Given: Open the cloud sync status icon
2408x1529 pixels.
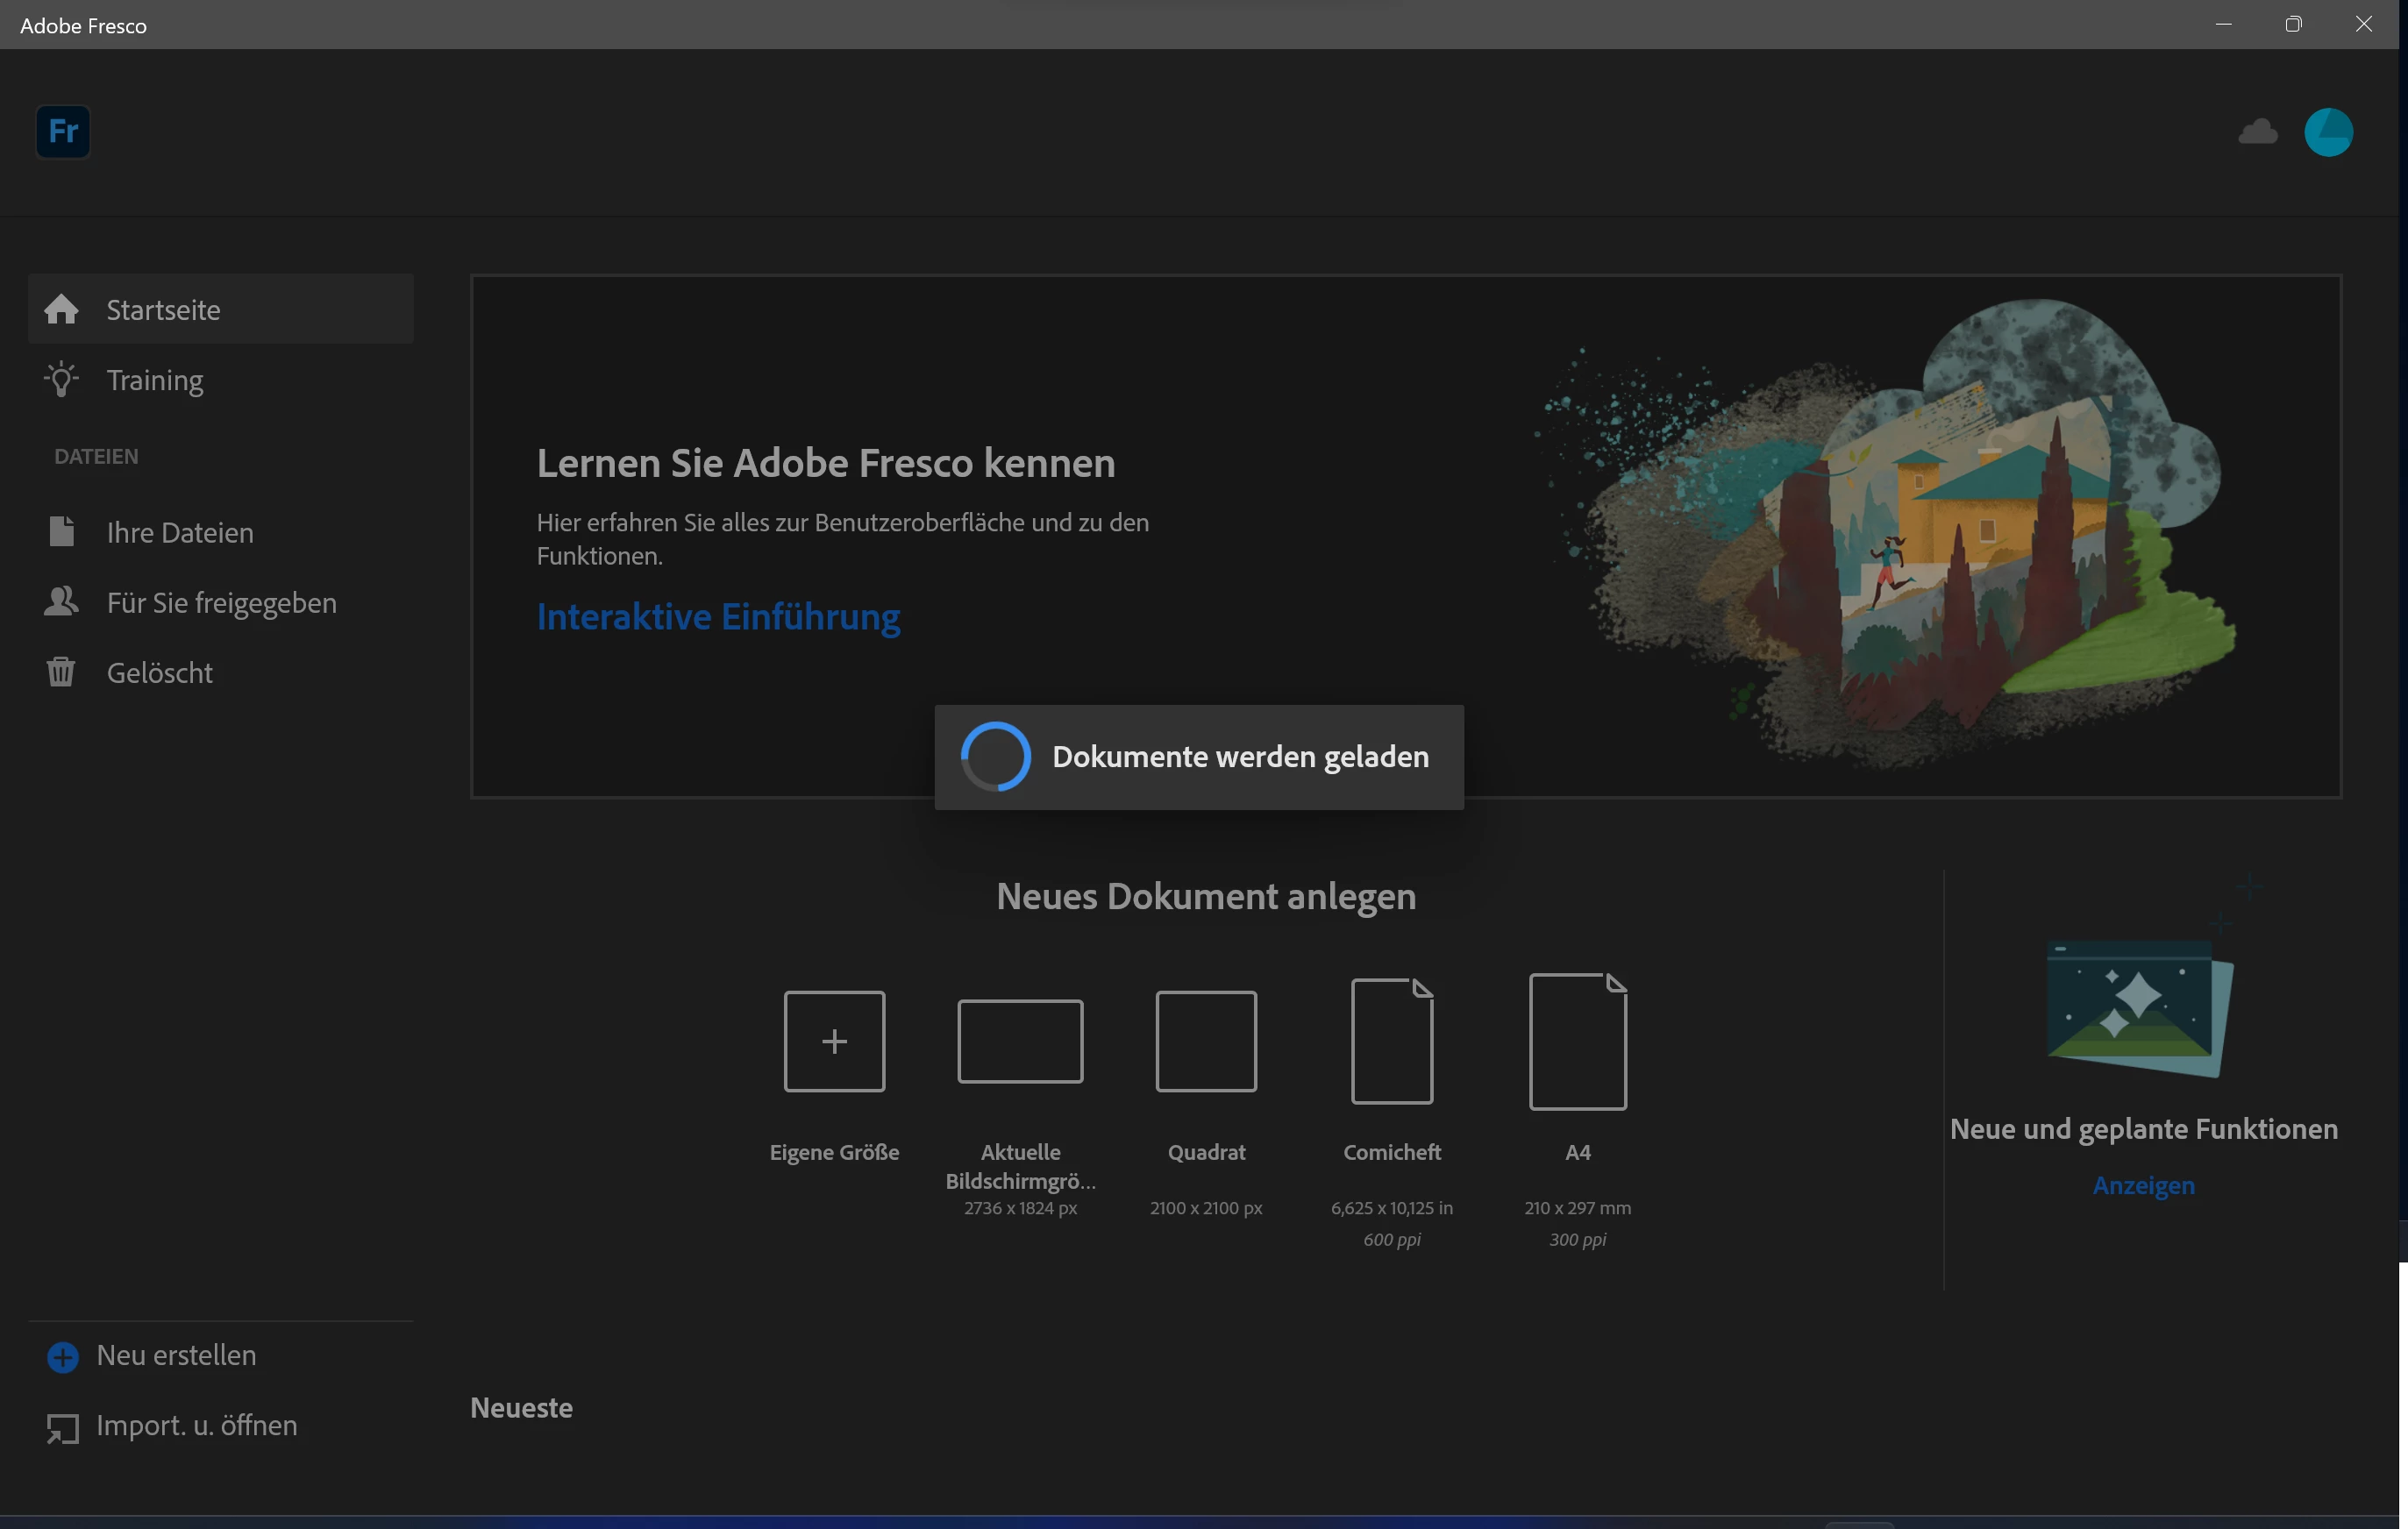Looking at the screenshot, I should click(x=2257, y=131).
